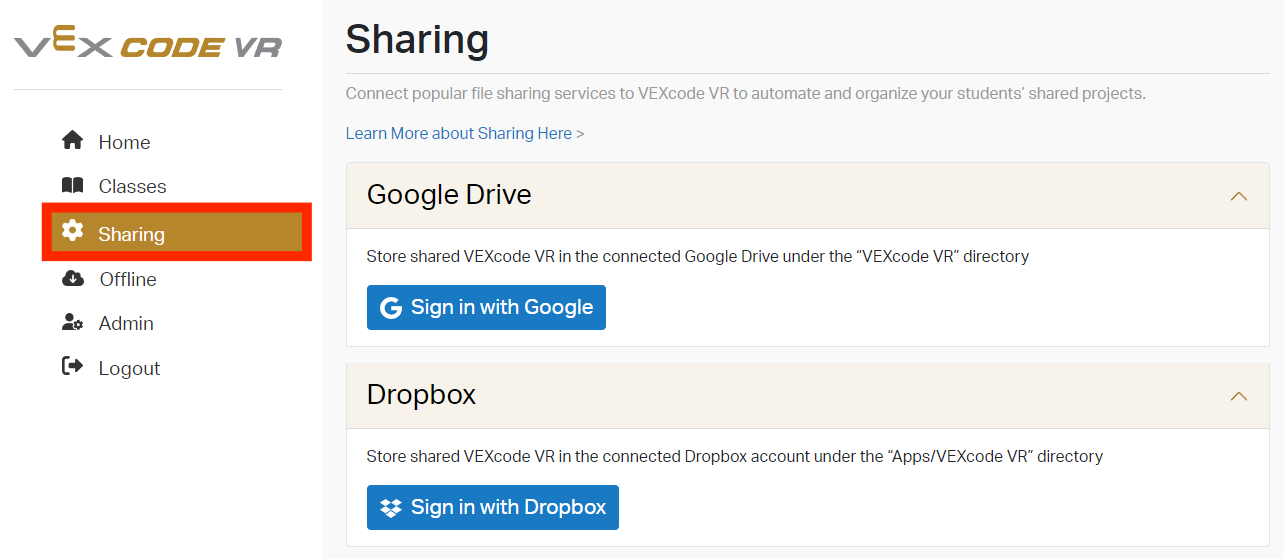Click the Logout arrow icon
The height and width of the screenshot is (559, 1284).
pyautogui.click(x=72, y=367)
